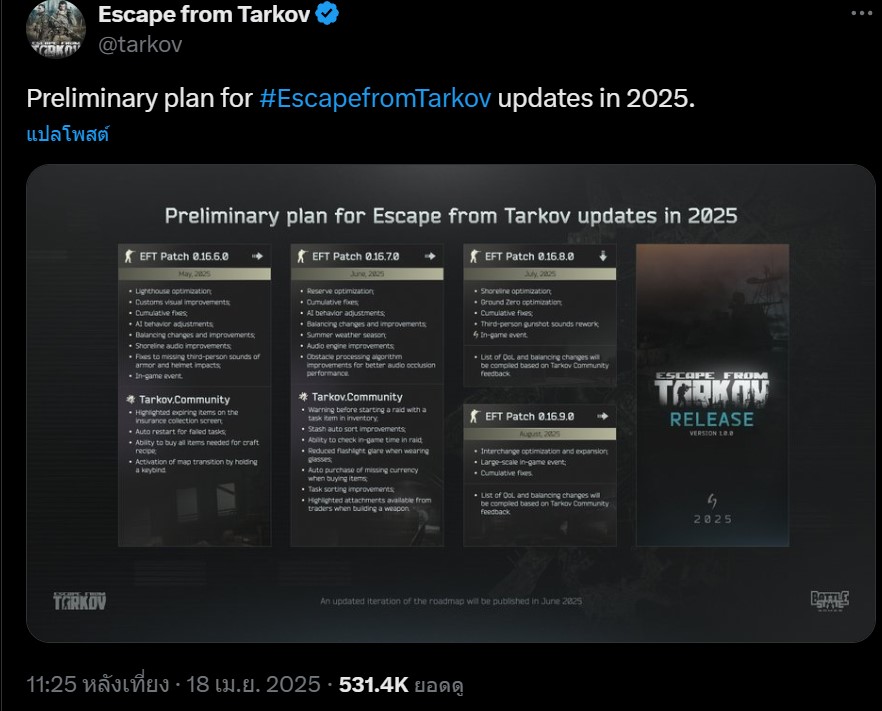Click the arrow next to EFT Patch 0.16.7.0
The width and height of the screenshot is (882, 711).
430,256
